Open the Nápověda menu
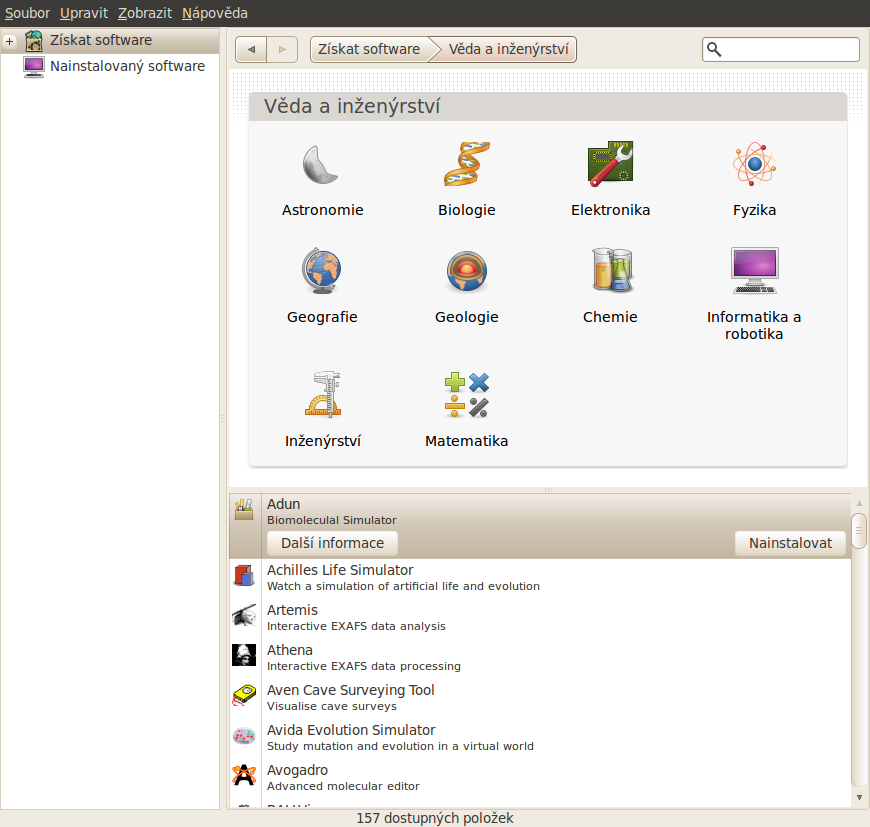870x827 pixels. [215, 13]
